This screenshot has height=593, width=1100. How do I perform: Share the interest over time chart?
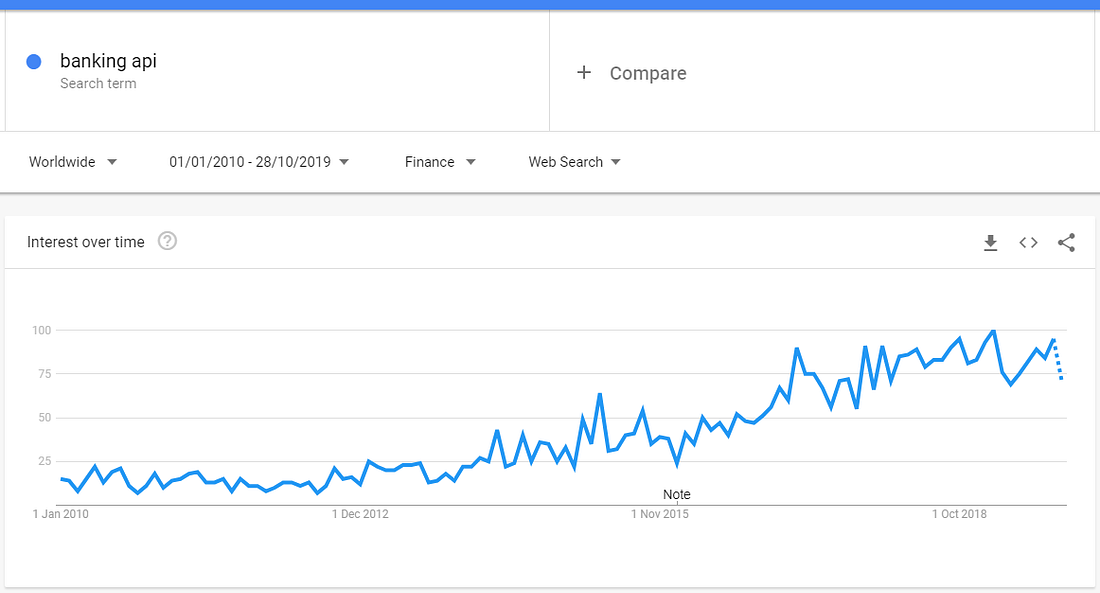tap(1066, 243)
